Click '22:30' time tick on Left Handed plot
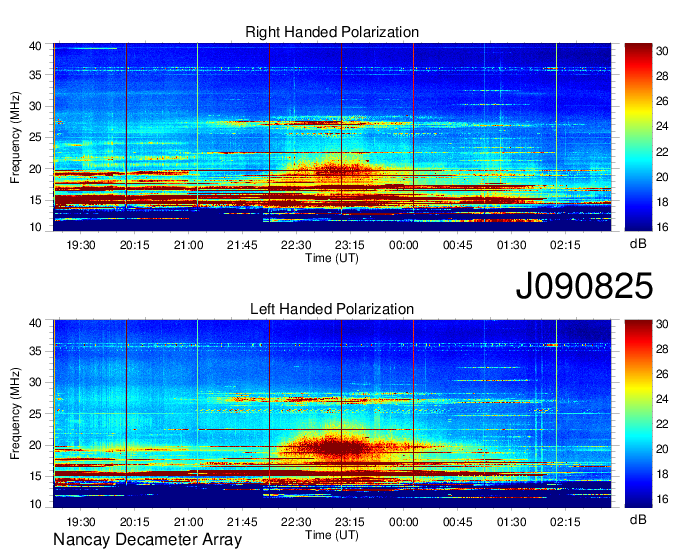Screen dimensions: 680x552 pos(296,522)
